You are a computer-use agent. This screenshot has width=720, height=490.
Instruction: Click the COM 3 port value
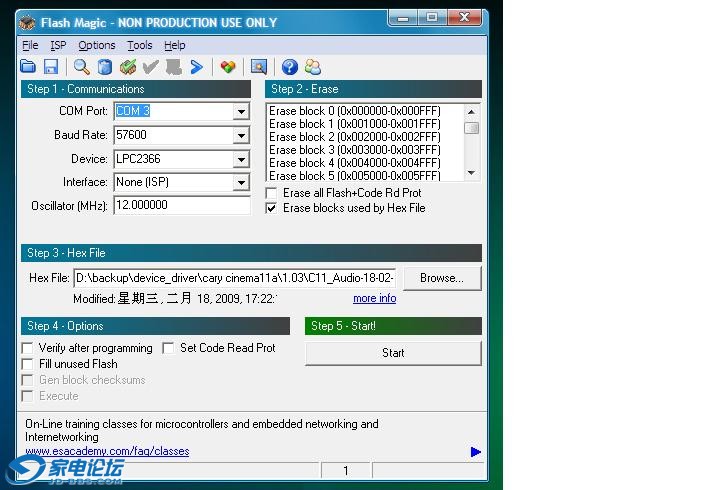(133, 111)
